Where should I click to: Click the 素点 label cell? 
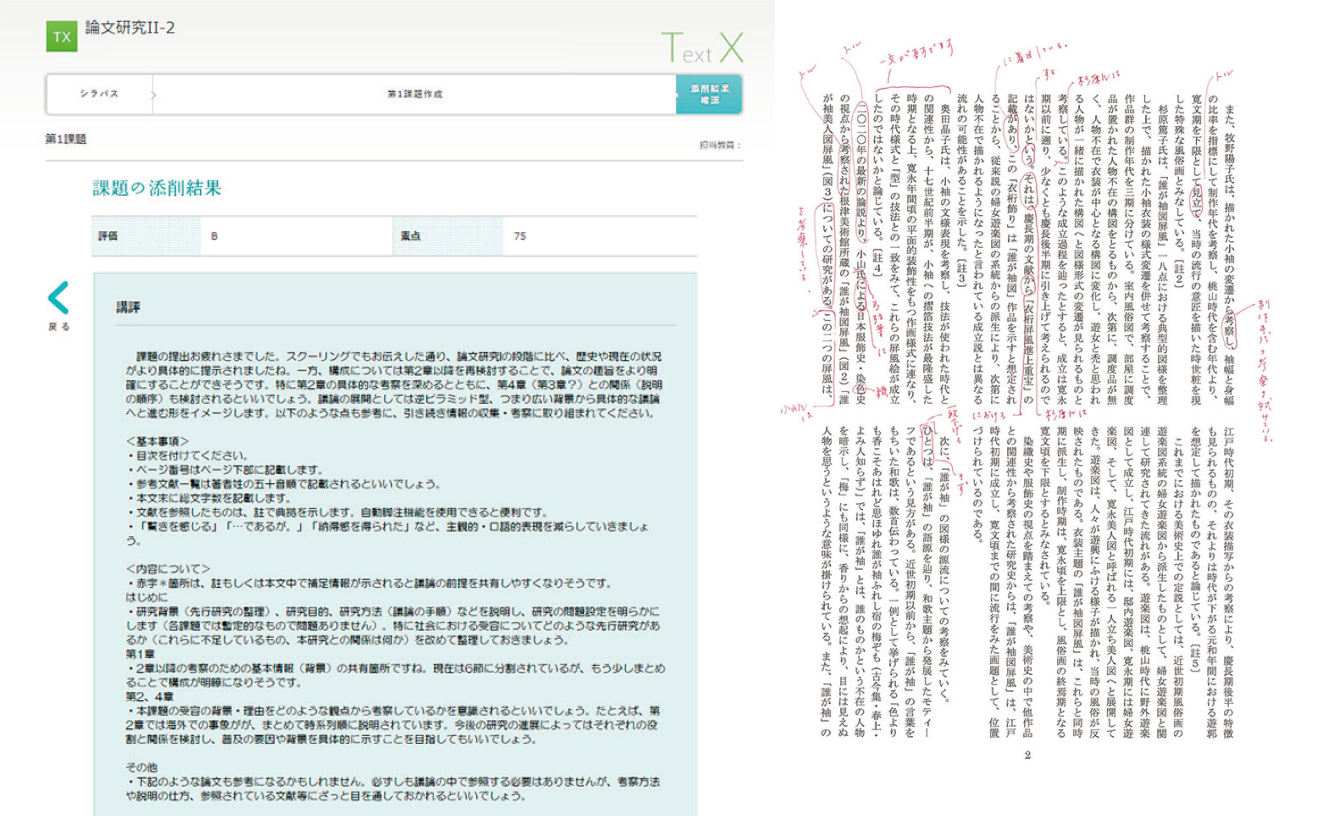[x=411, y=237]
